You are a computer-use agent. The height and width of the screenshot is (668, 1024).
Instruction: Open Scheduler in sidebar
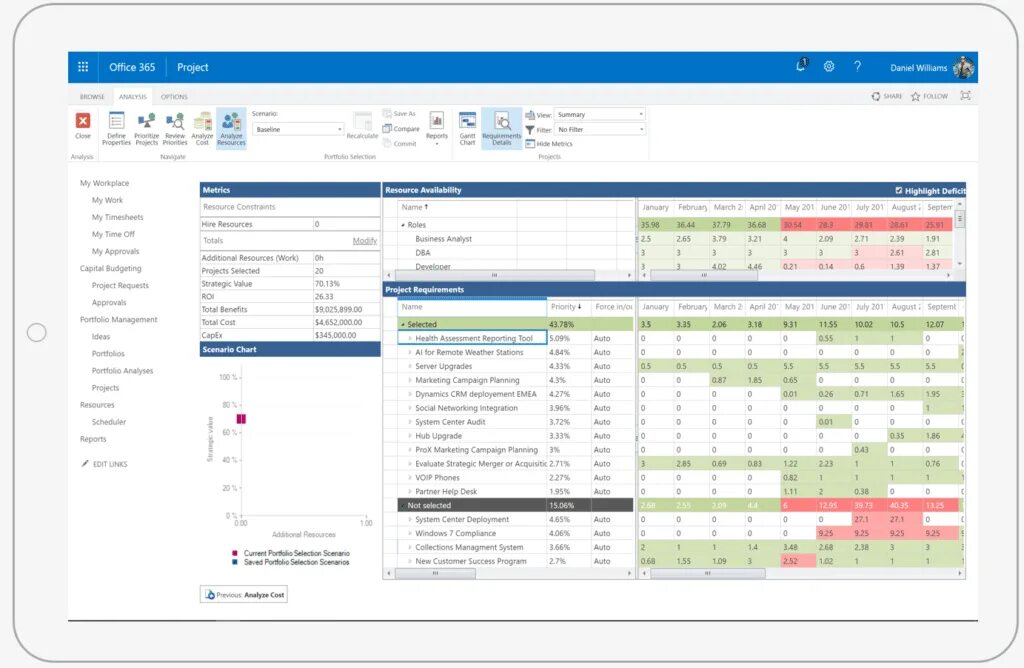click(109, 422)
